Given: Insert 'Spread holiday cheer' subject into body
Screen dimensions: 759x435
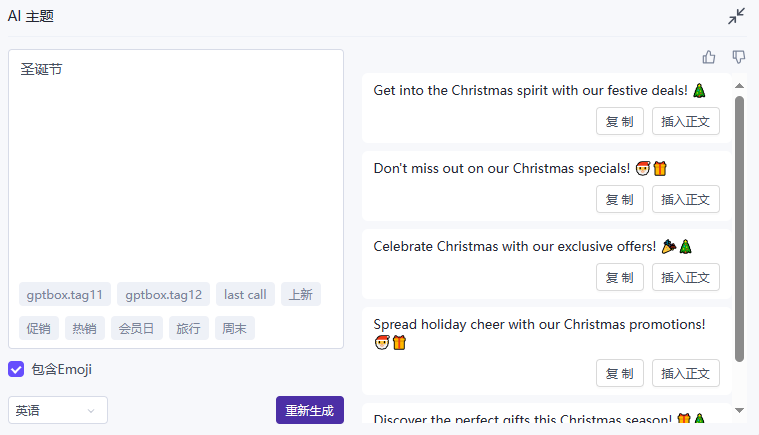Looking at the screenshot, I should pyautogui.click(x=686, y=373).
